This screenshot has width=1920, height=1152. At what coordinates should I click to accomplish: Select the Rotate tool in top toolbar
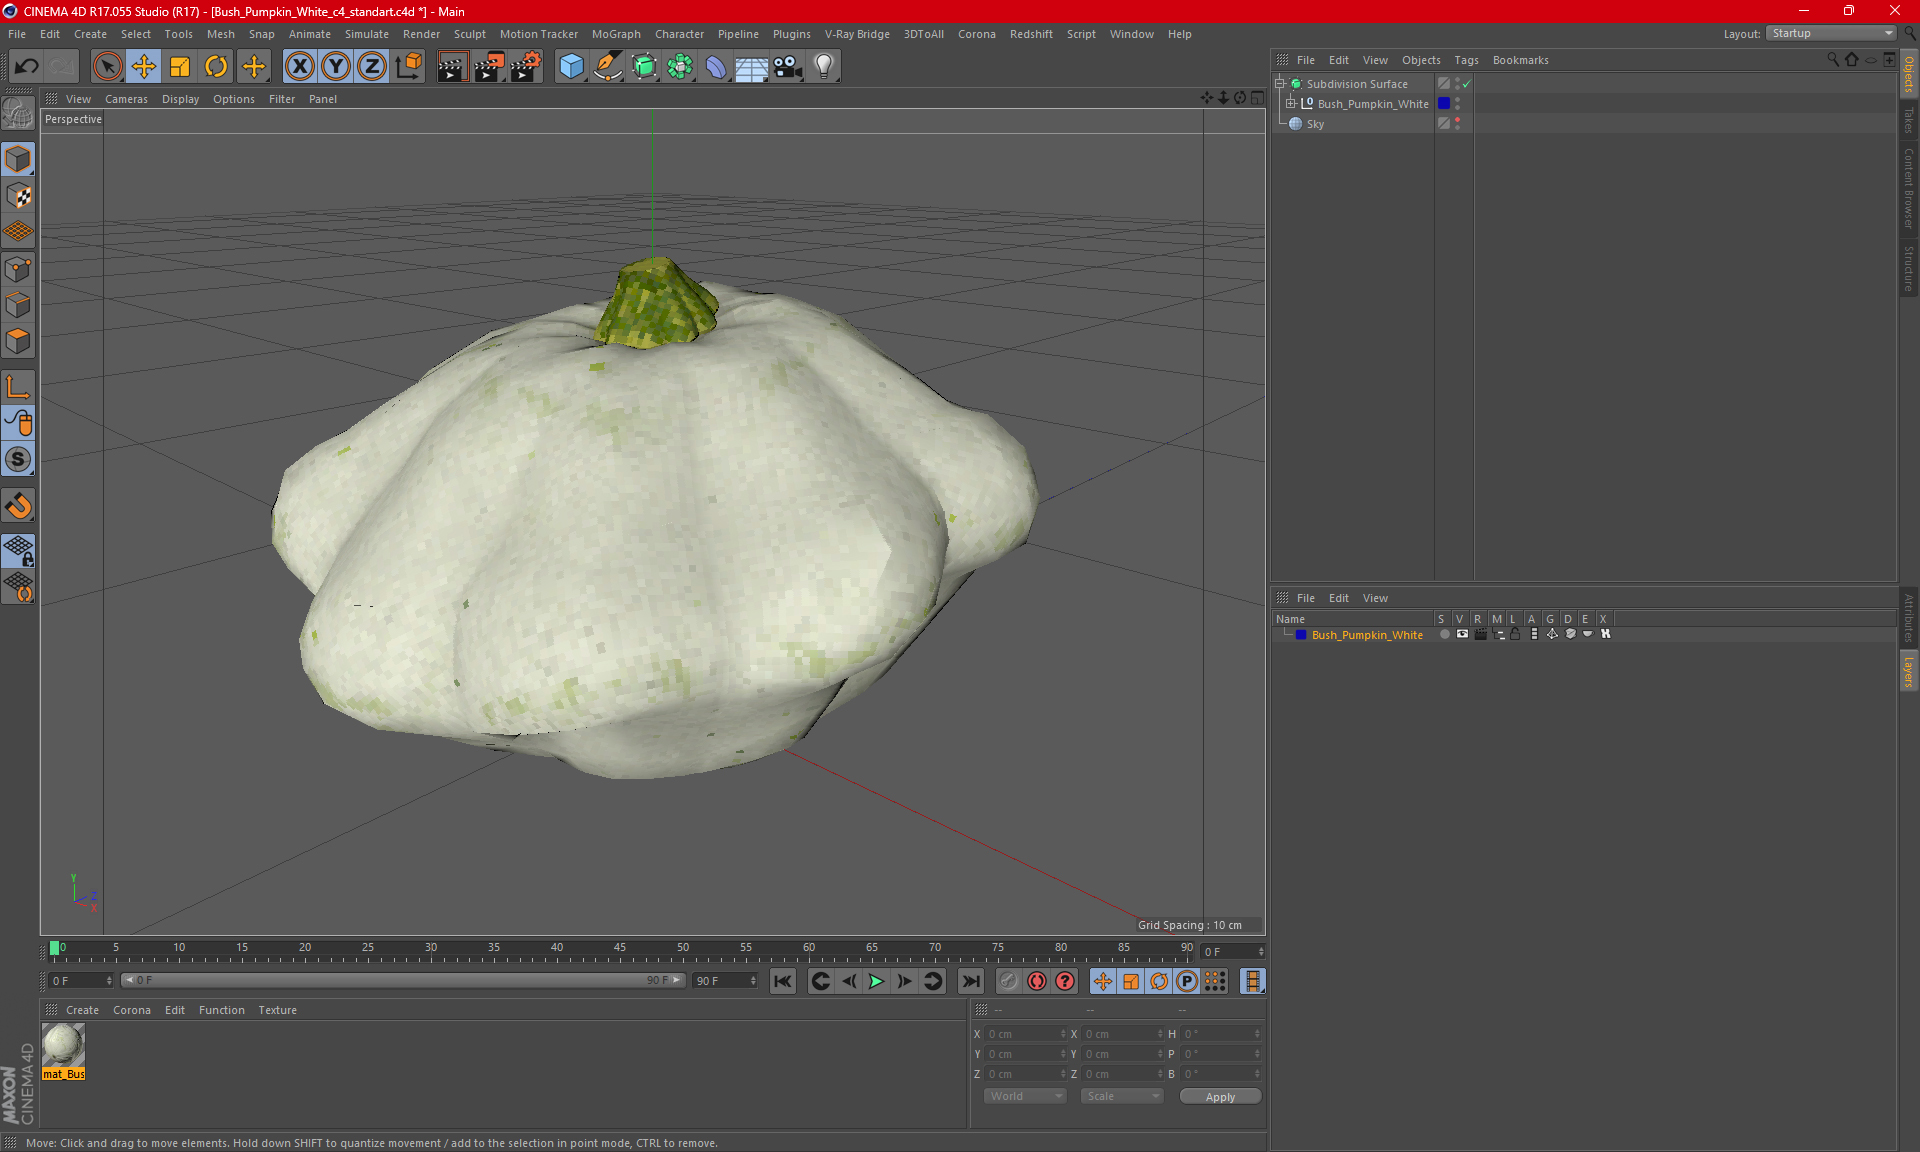pyautogui.click(x=216, y=67)
